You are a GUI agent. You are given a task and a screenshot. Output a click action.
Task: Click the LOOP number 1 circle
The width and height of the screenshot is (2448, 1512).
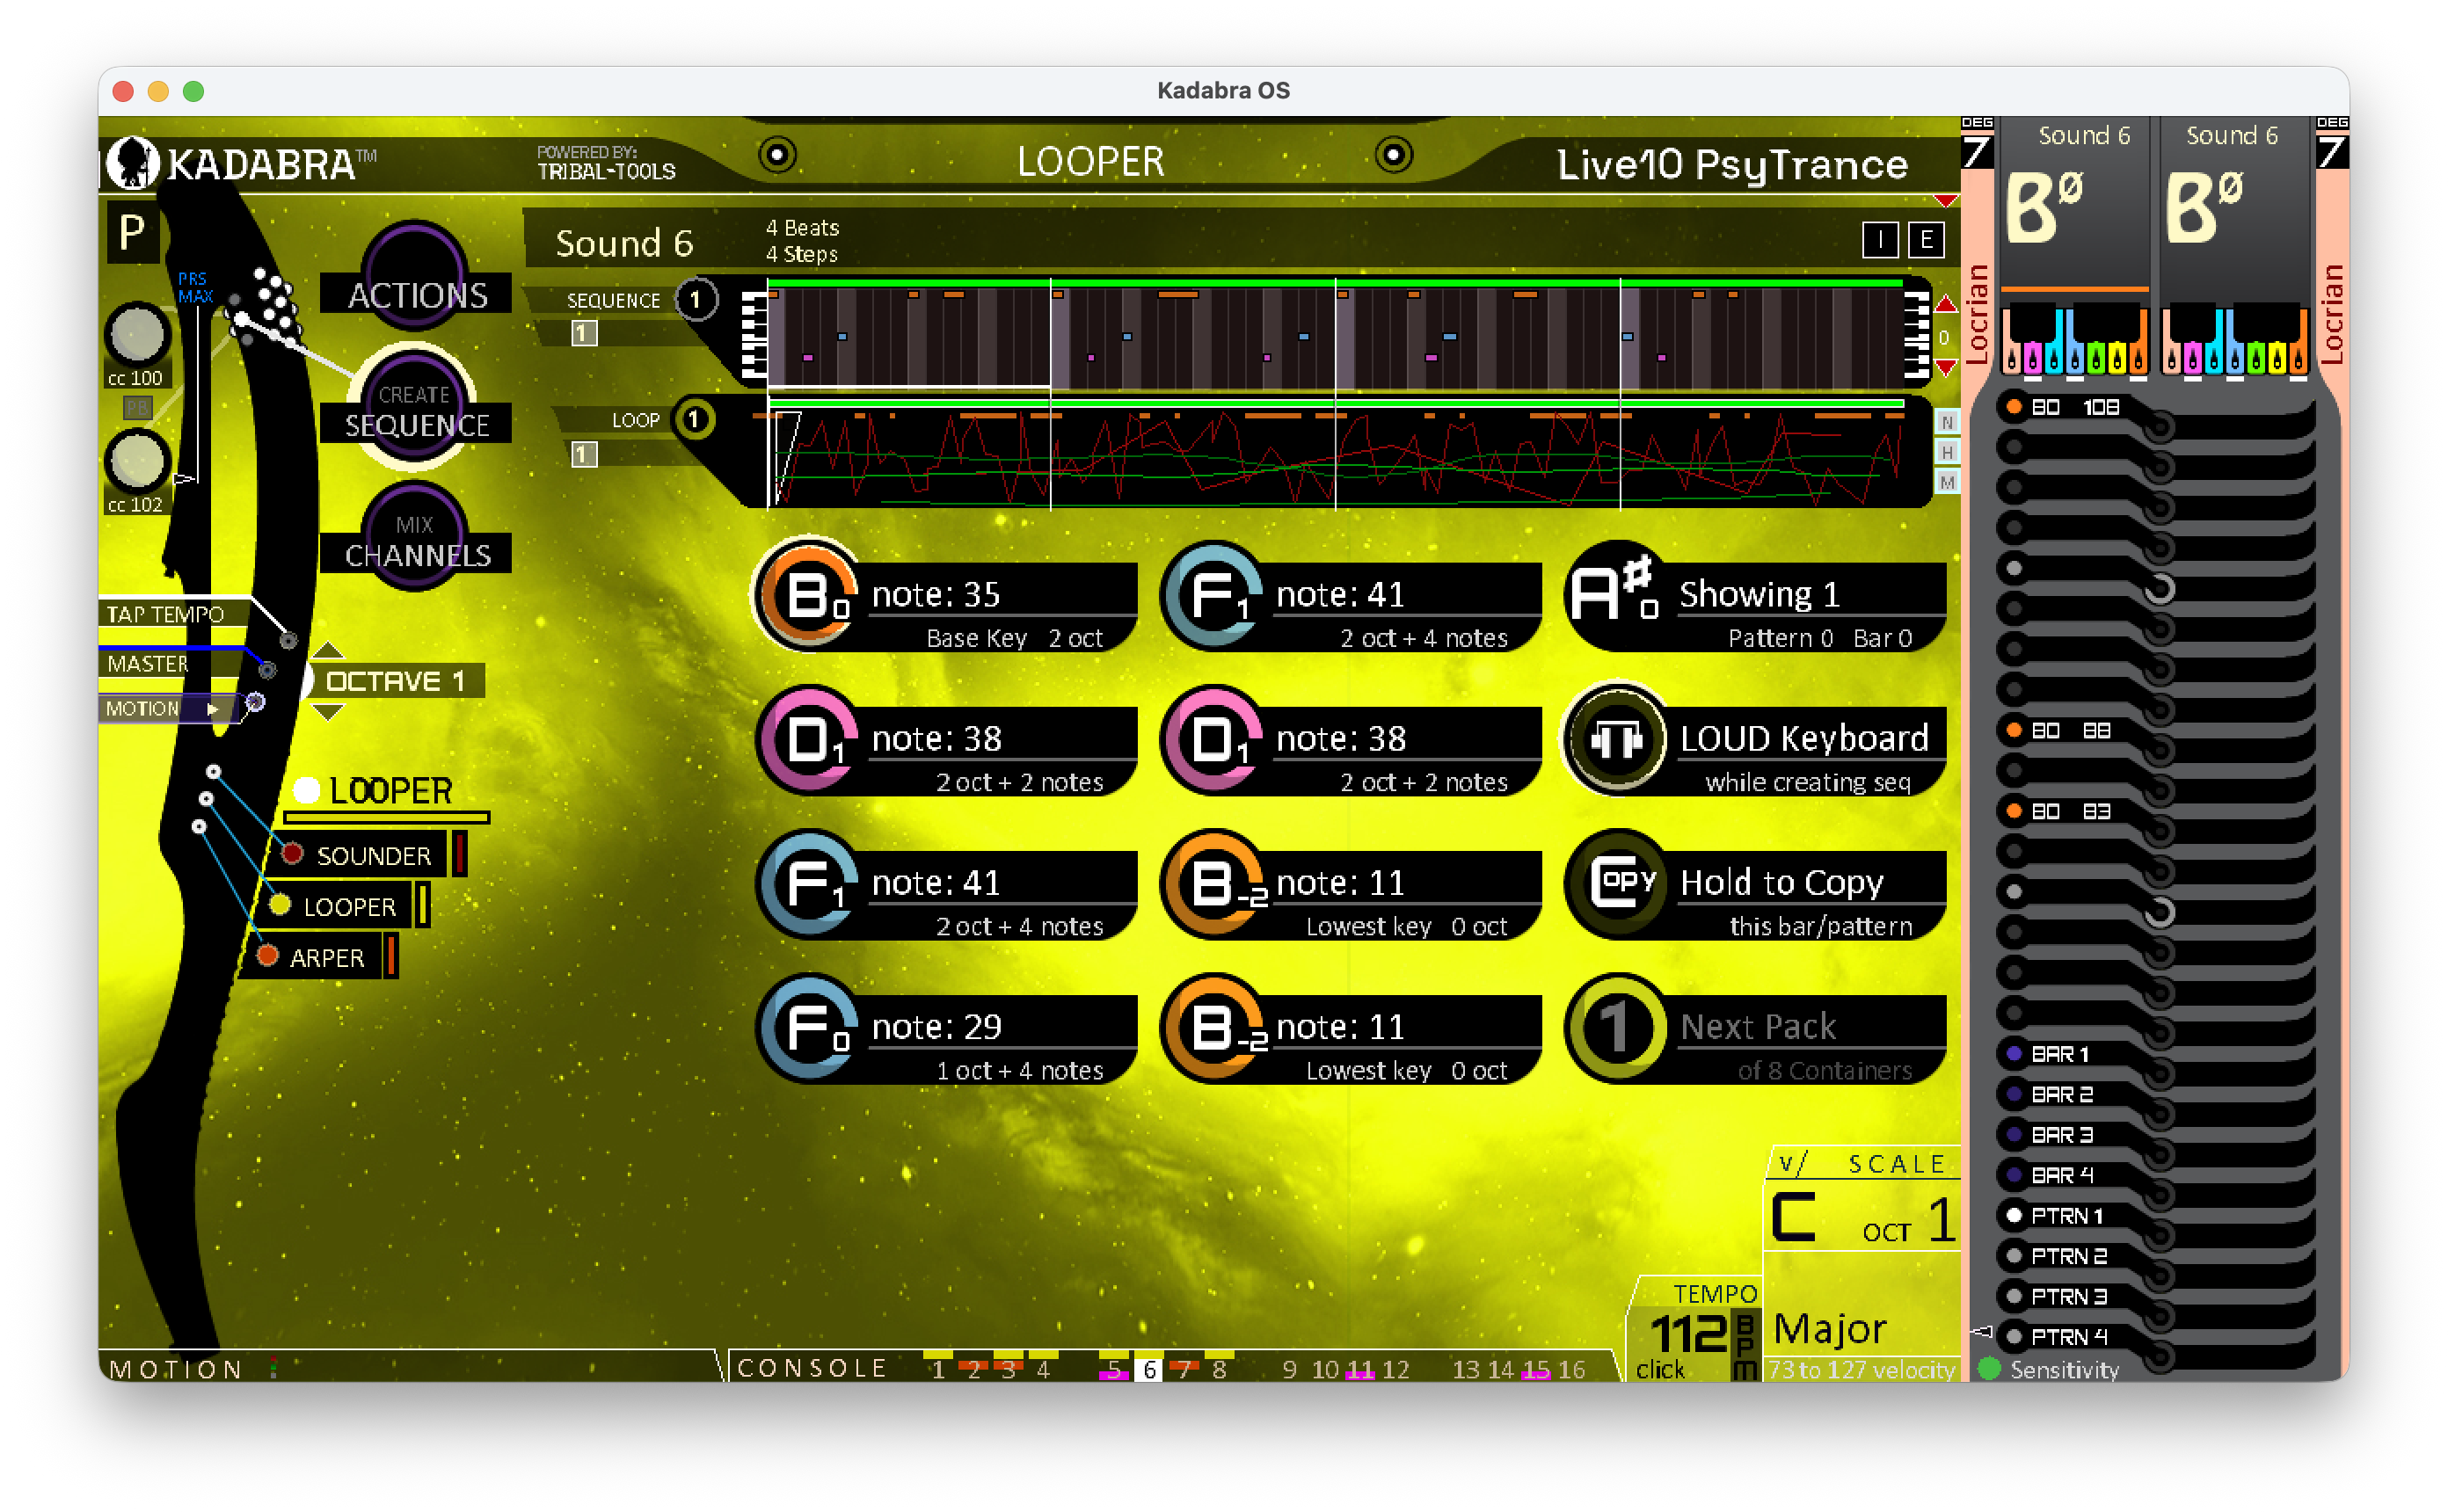point(695,420)
